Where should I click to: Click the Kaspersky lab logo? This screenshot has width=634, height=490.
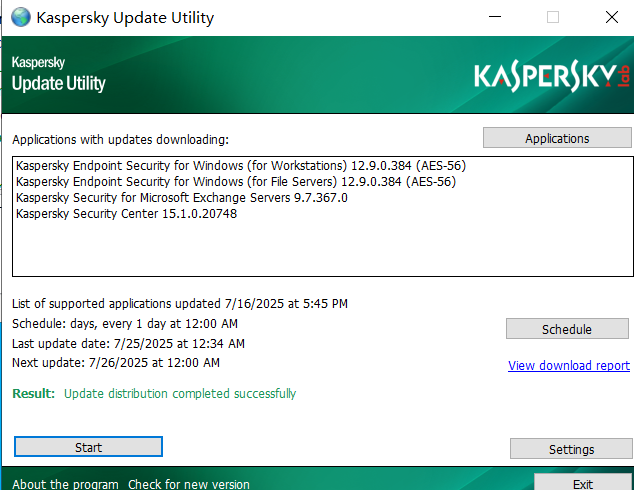[x=552, y=76]
